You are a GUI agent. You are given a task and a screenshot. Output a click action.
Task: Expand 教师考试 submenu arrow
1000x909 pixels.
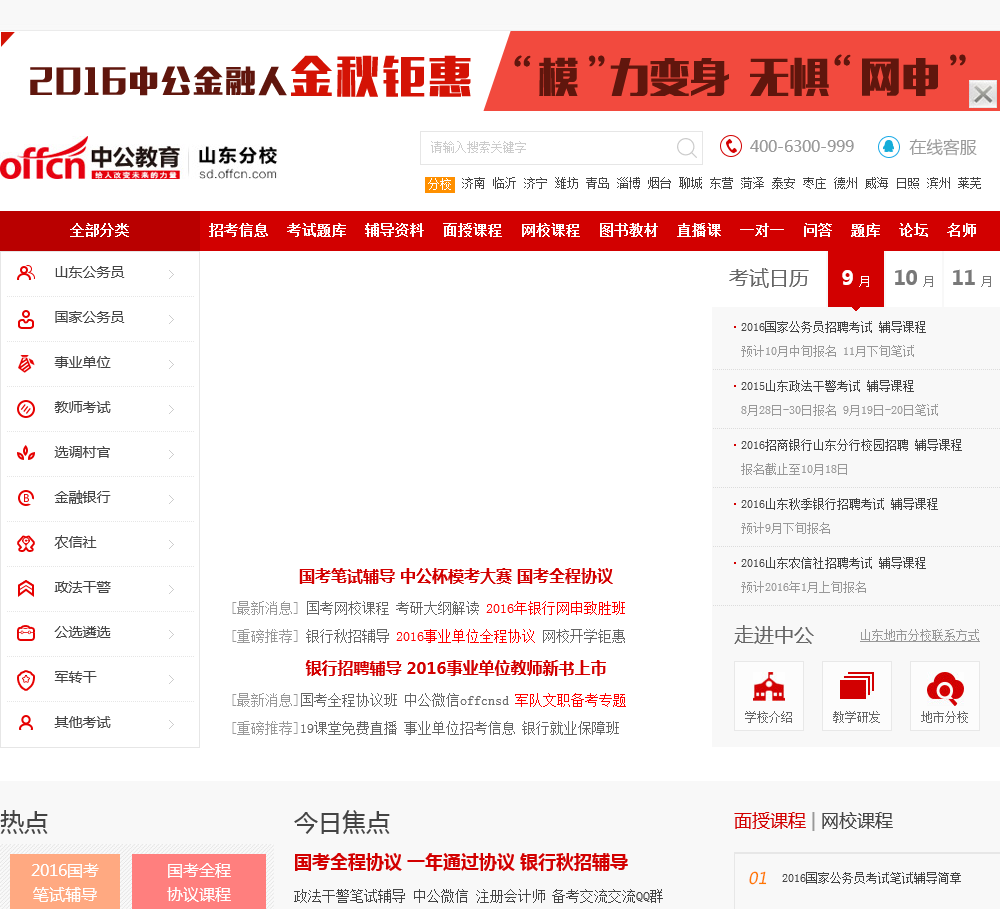click(x=171, y=410)
